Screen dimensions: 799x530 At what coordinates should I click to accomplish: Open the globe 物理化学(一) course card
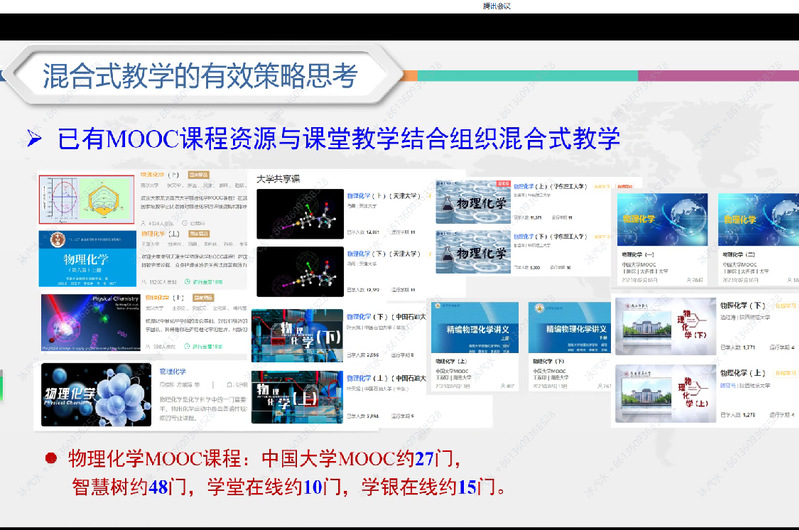click(661, 218)
